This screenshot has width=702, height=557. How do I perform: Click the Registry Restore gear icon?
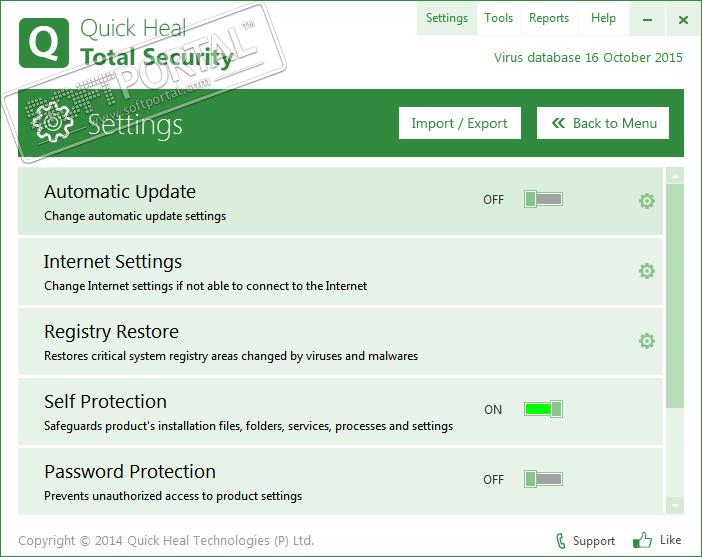[x=647, y=341]
